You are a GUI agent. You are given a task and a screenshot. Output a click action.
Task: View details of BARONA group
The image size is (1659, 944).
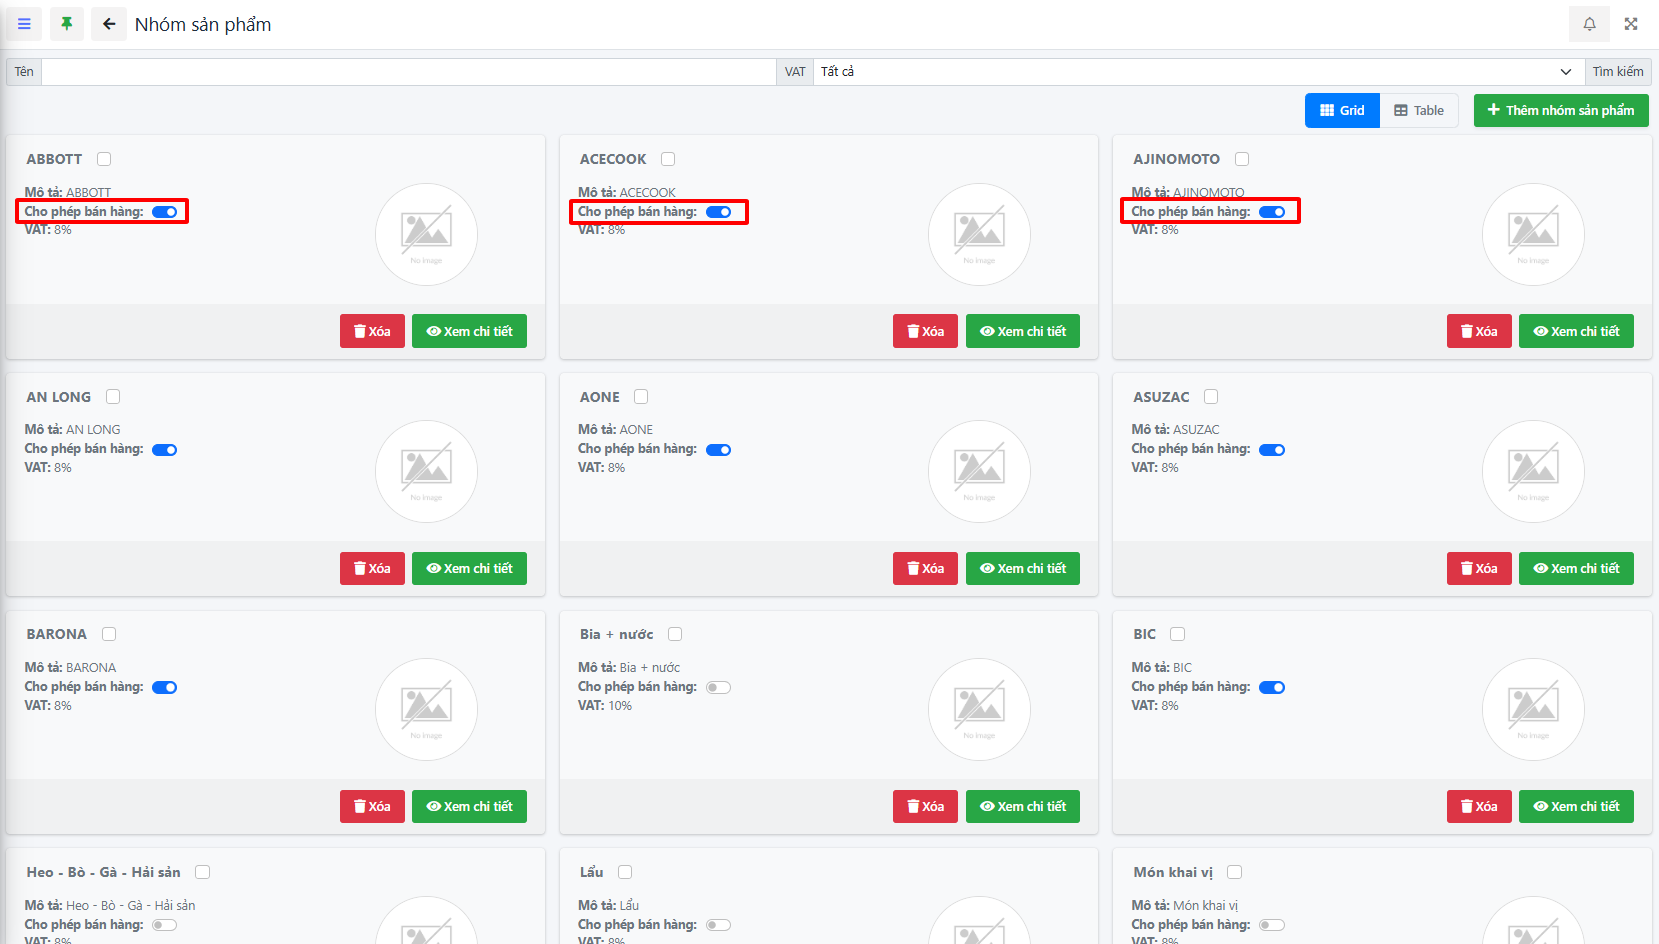pos(469,806)
